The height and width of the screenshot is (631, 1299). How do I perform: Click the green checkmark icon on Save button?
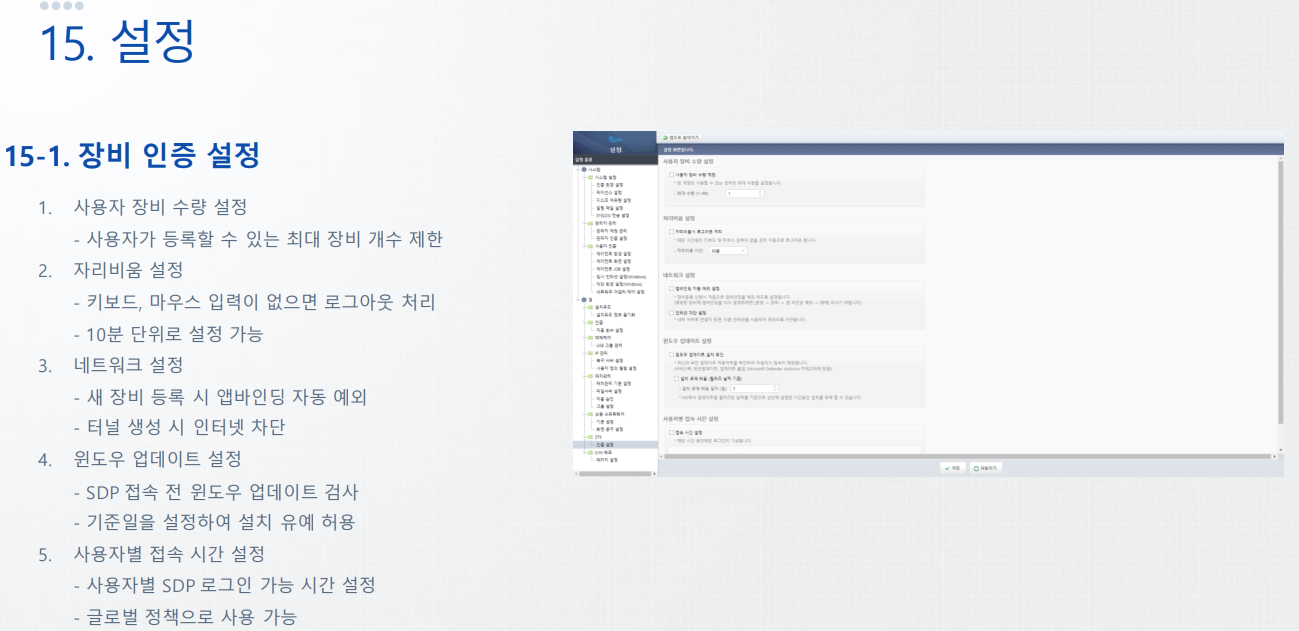(946, 467)
